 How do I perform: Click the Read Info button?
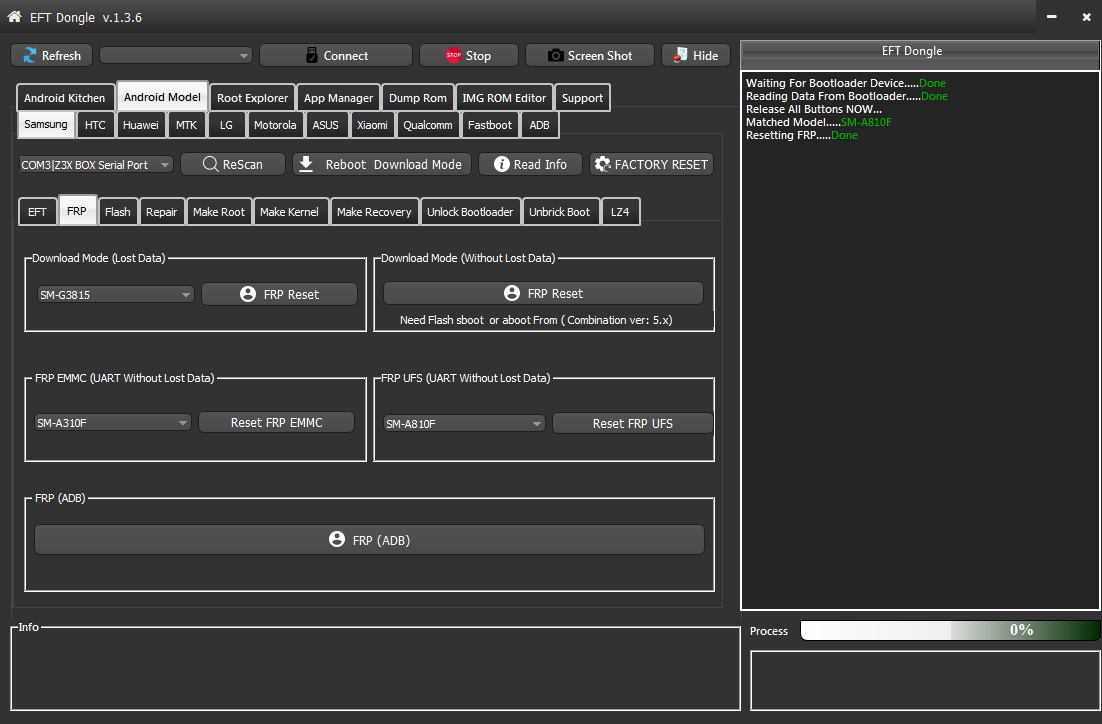click(x=530, y=164)
